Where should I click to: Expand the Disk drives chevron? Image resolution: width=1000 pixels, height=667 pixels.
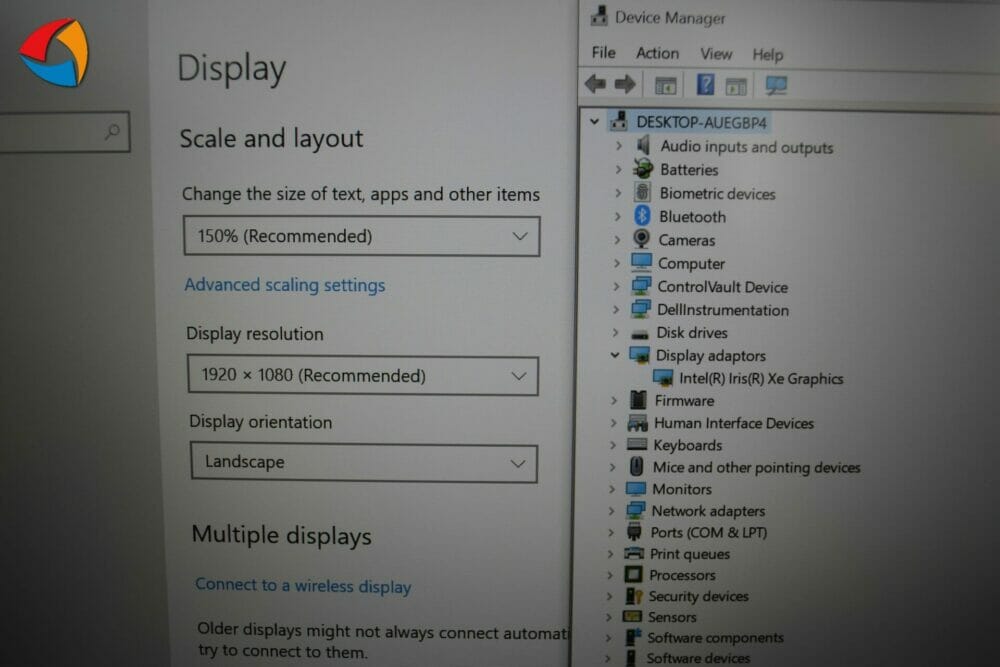615,332
